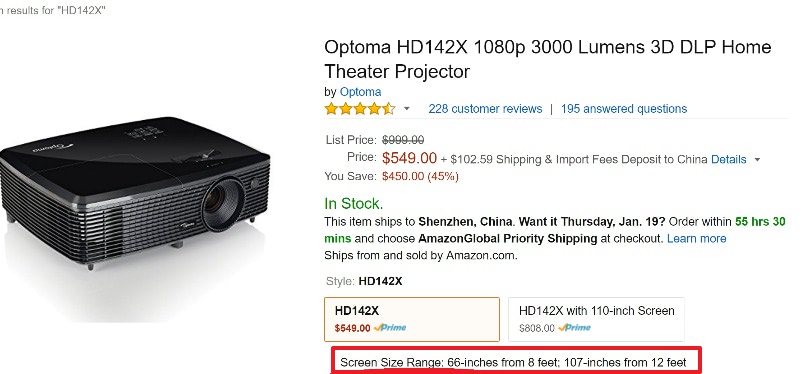Click the struck-through $999.00 list price
806x374 pixels.
(403, 140)
